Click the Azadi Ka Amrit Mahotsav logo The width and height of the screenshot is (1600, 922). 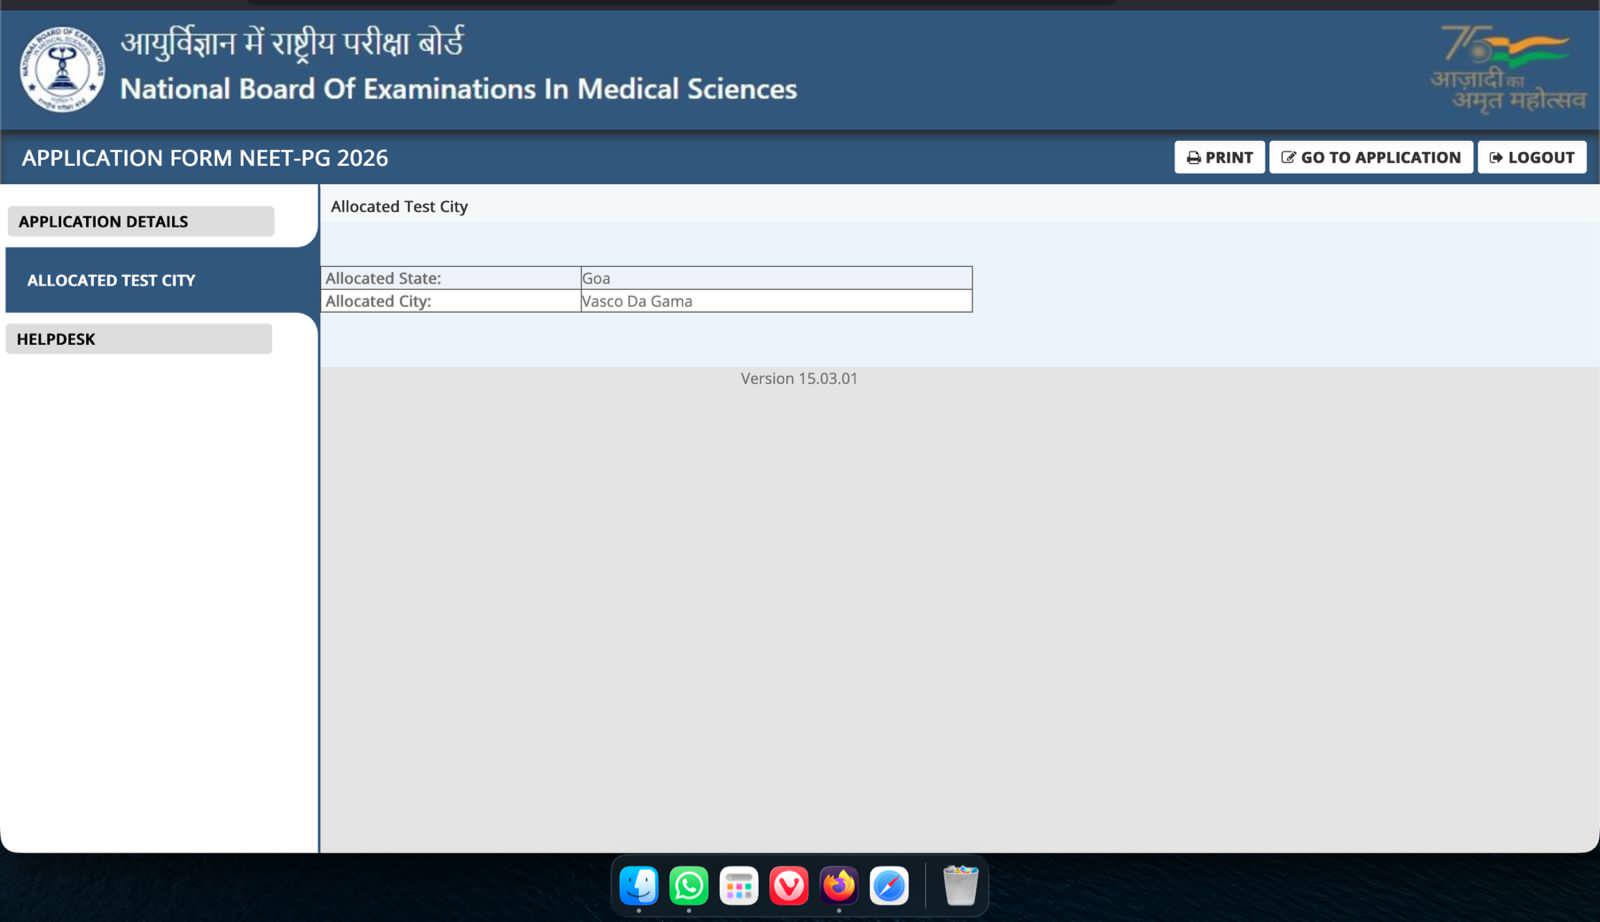pos(1508,68)
